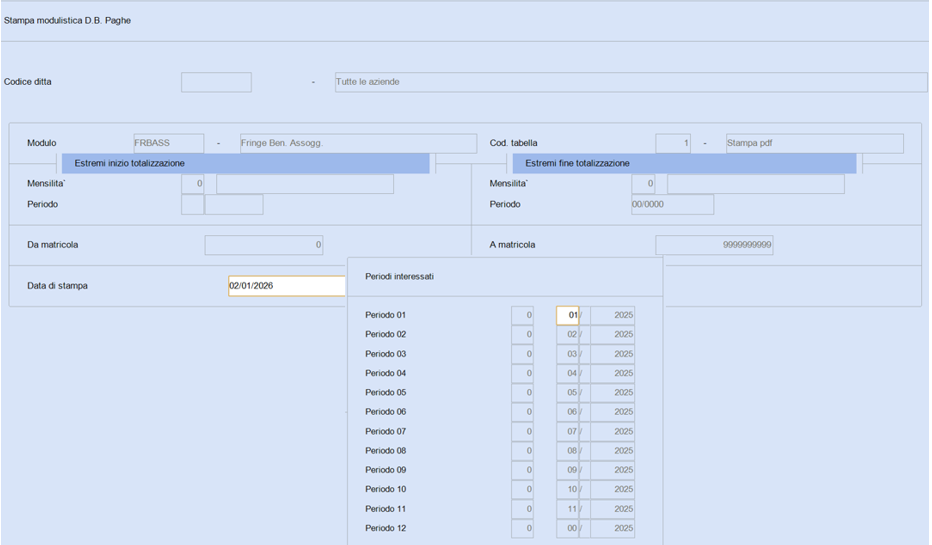Screen dimensions: 932x545
Task: Click the end Periodo field showing 00/0000
Action: [x=672, y=204]
